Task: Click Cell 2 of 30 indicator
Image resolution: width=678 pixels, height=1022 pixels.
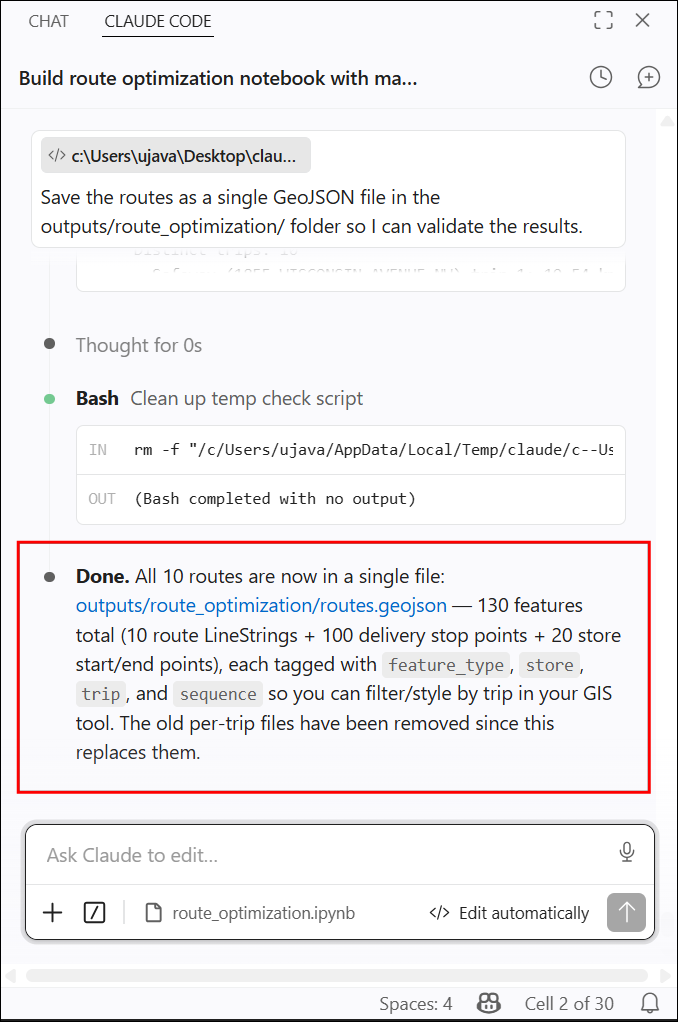Action: (569, 1004)
